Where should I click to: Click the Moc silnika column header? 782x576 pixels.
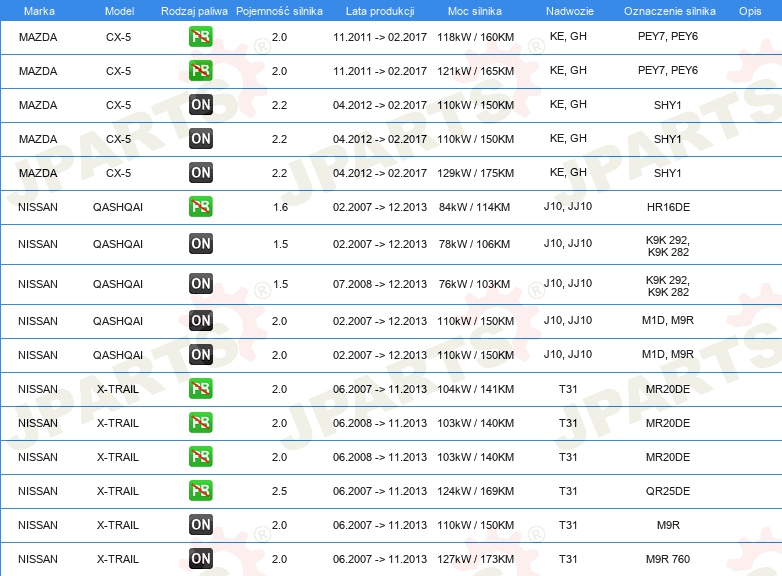click(475, 11)
